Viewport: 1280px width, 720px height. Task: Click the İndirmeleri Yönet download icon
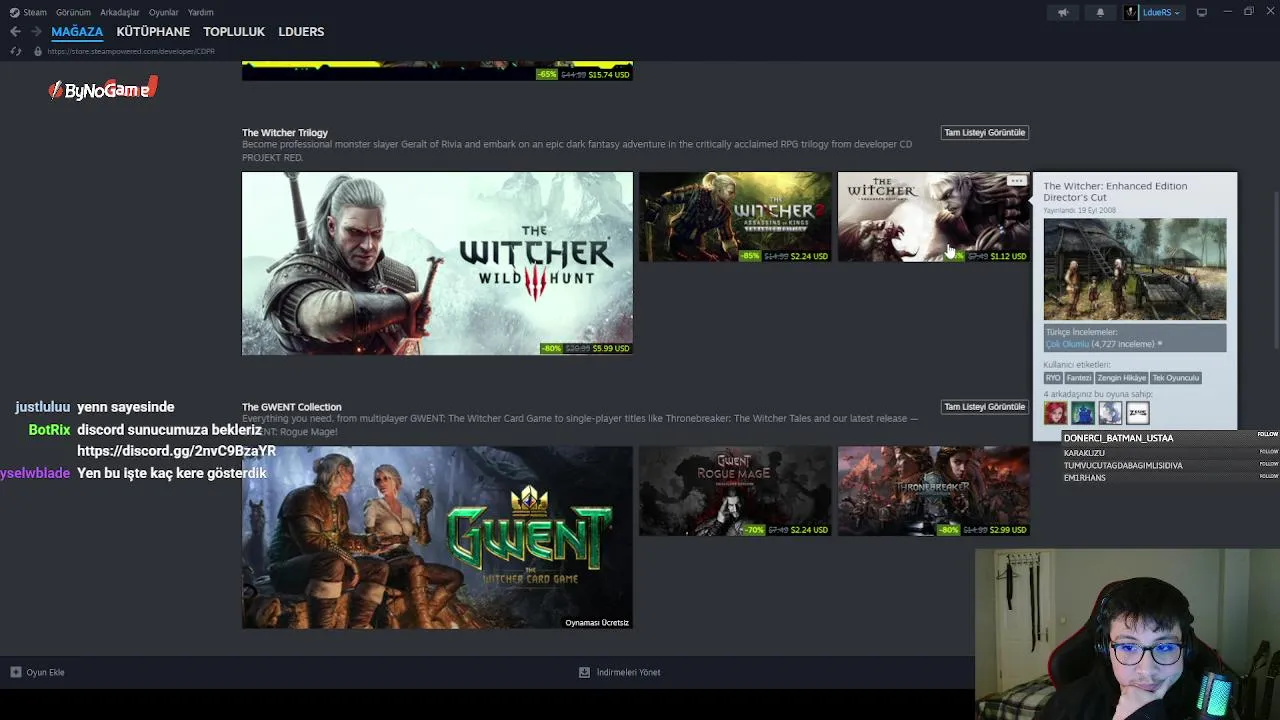pos(584,672)
